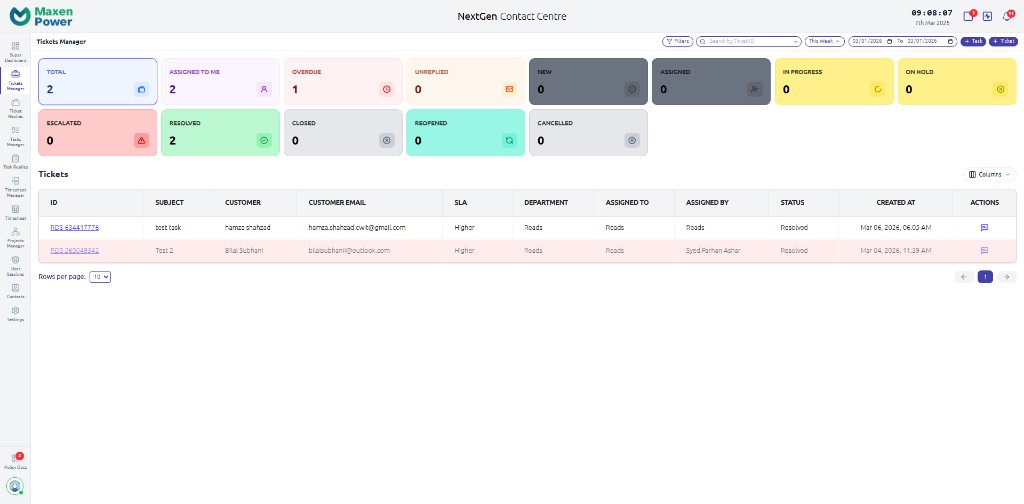Open the Filters button
This screenshot has height=504, width=1024.
[x=677, y=42]
